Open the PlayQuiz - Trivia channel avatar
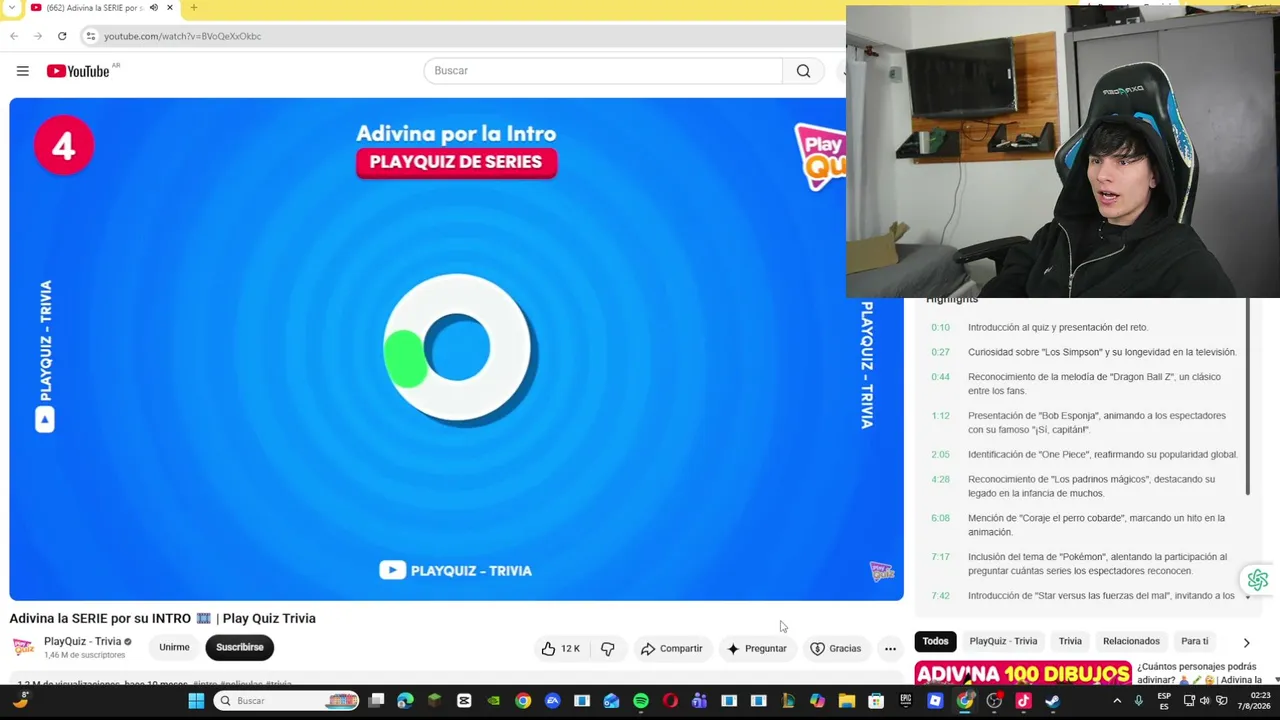 pos(23,647)
